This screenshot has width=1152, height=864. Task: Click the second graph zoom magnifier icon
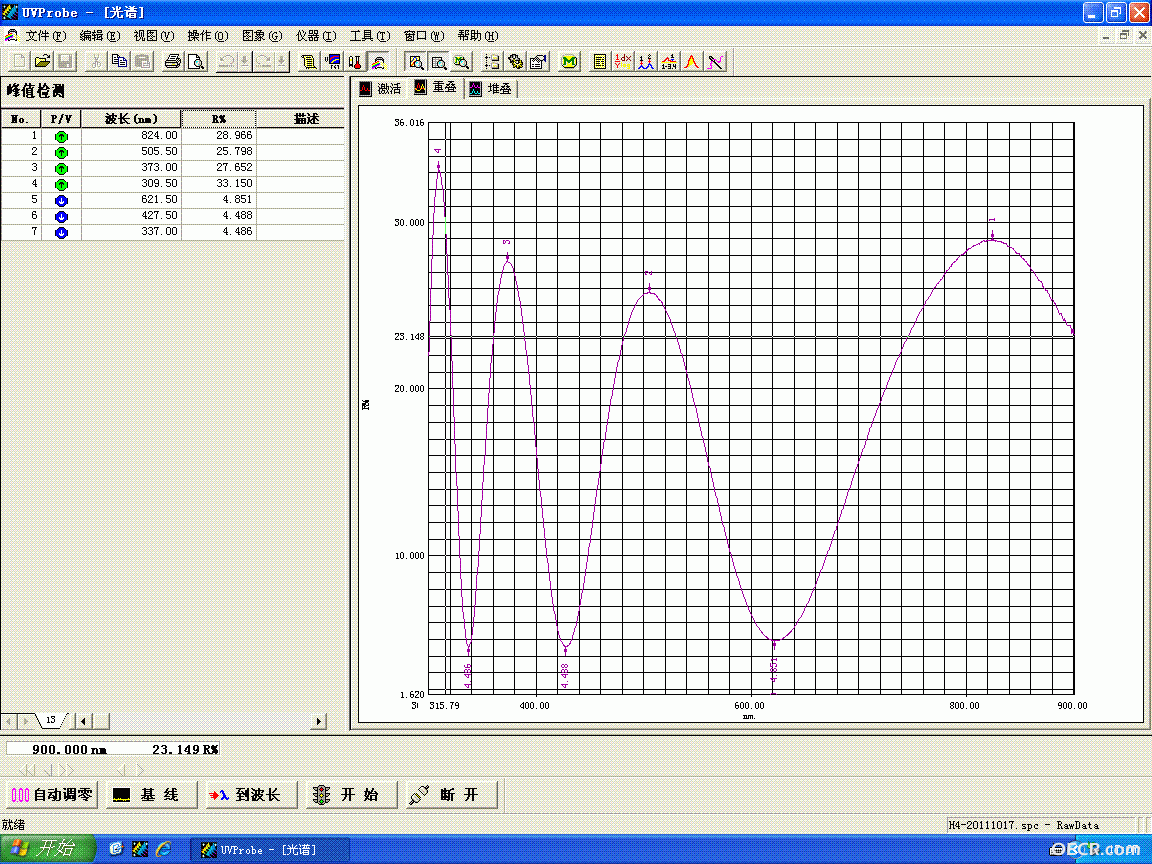pos(439,62)
